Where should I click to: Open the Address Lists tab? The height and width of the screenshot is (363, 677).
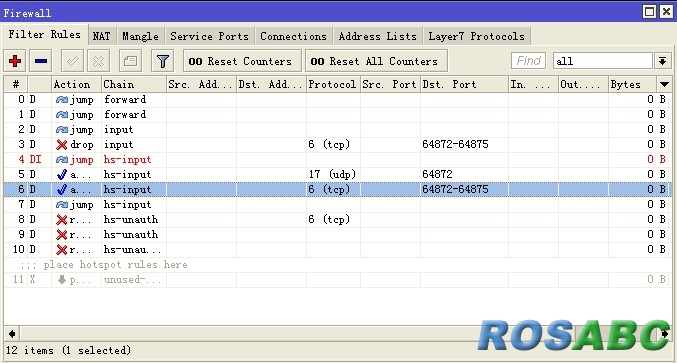378,36
